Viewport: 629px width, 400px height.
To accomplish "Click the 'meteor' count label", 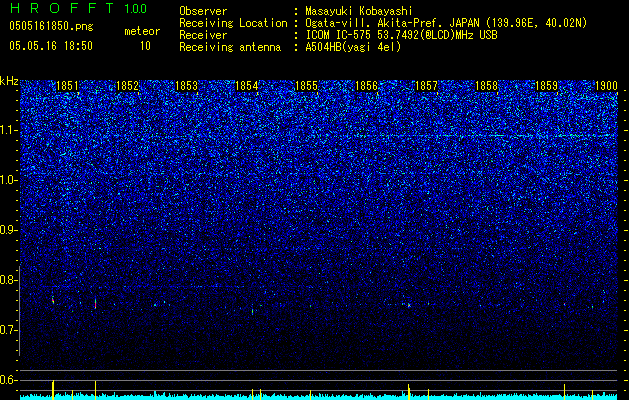I will [142, 31].
